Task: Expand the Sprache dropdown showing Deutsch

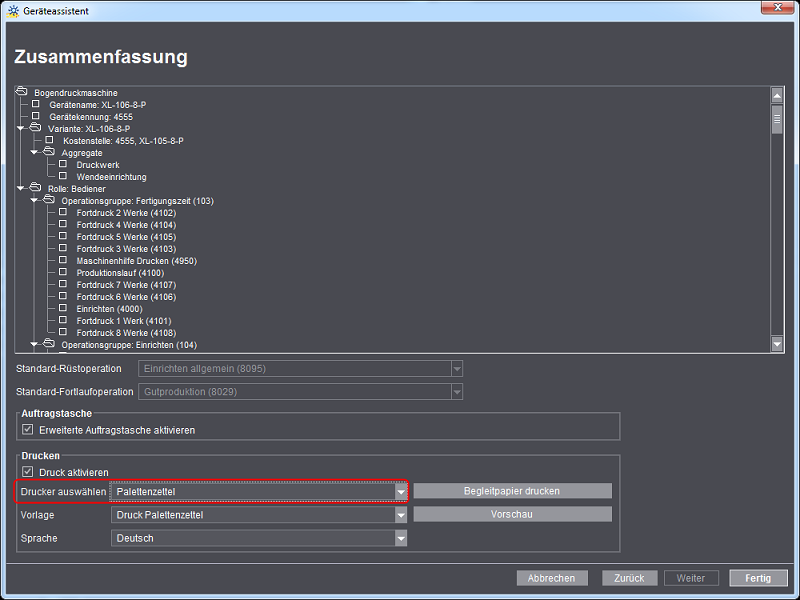Action: 401,538
